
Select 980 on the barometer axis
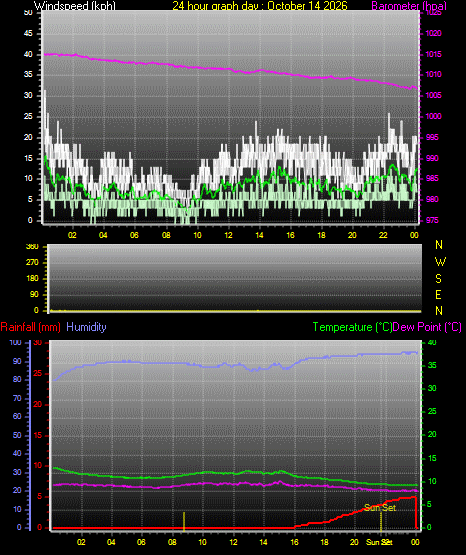click(x=432, y=200)
